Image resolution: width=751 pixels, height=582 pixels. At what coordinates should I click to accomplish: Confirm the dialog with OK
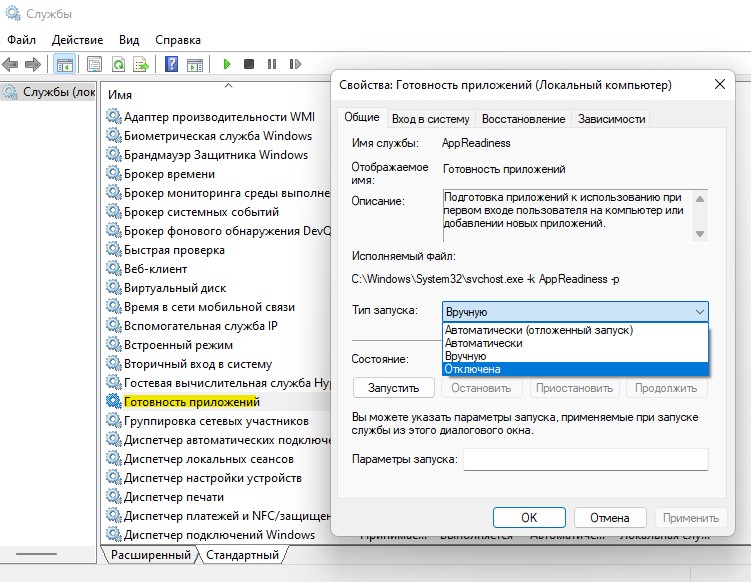tap(529, 518)
